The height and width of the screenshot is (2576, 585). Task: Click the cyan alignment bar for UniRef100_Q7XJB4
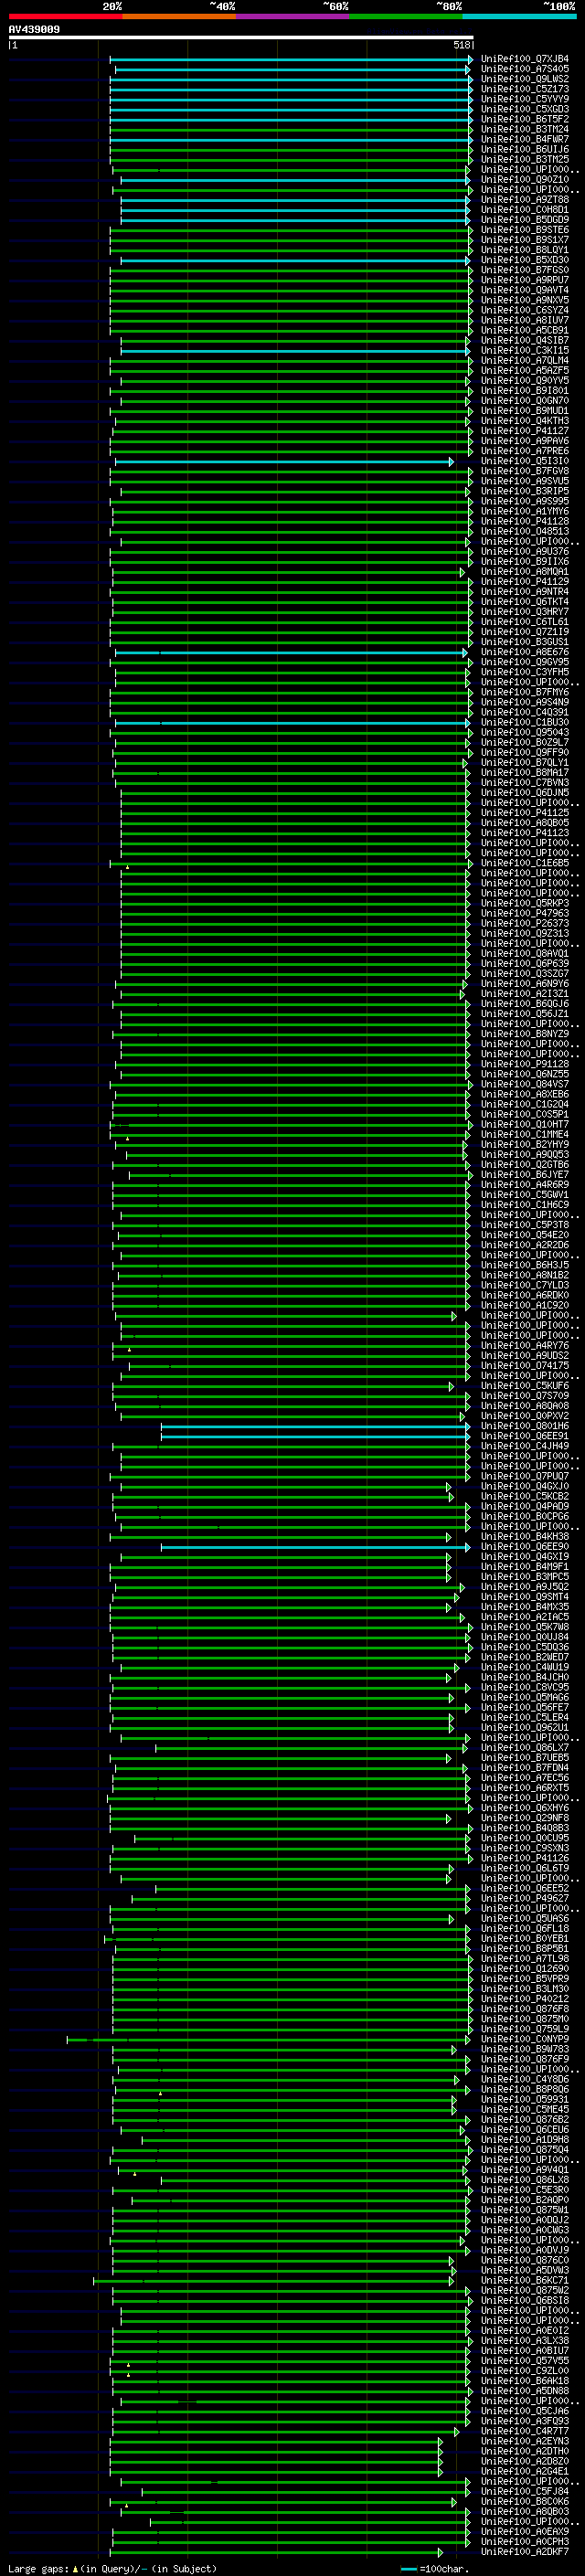290,59
